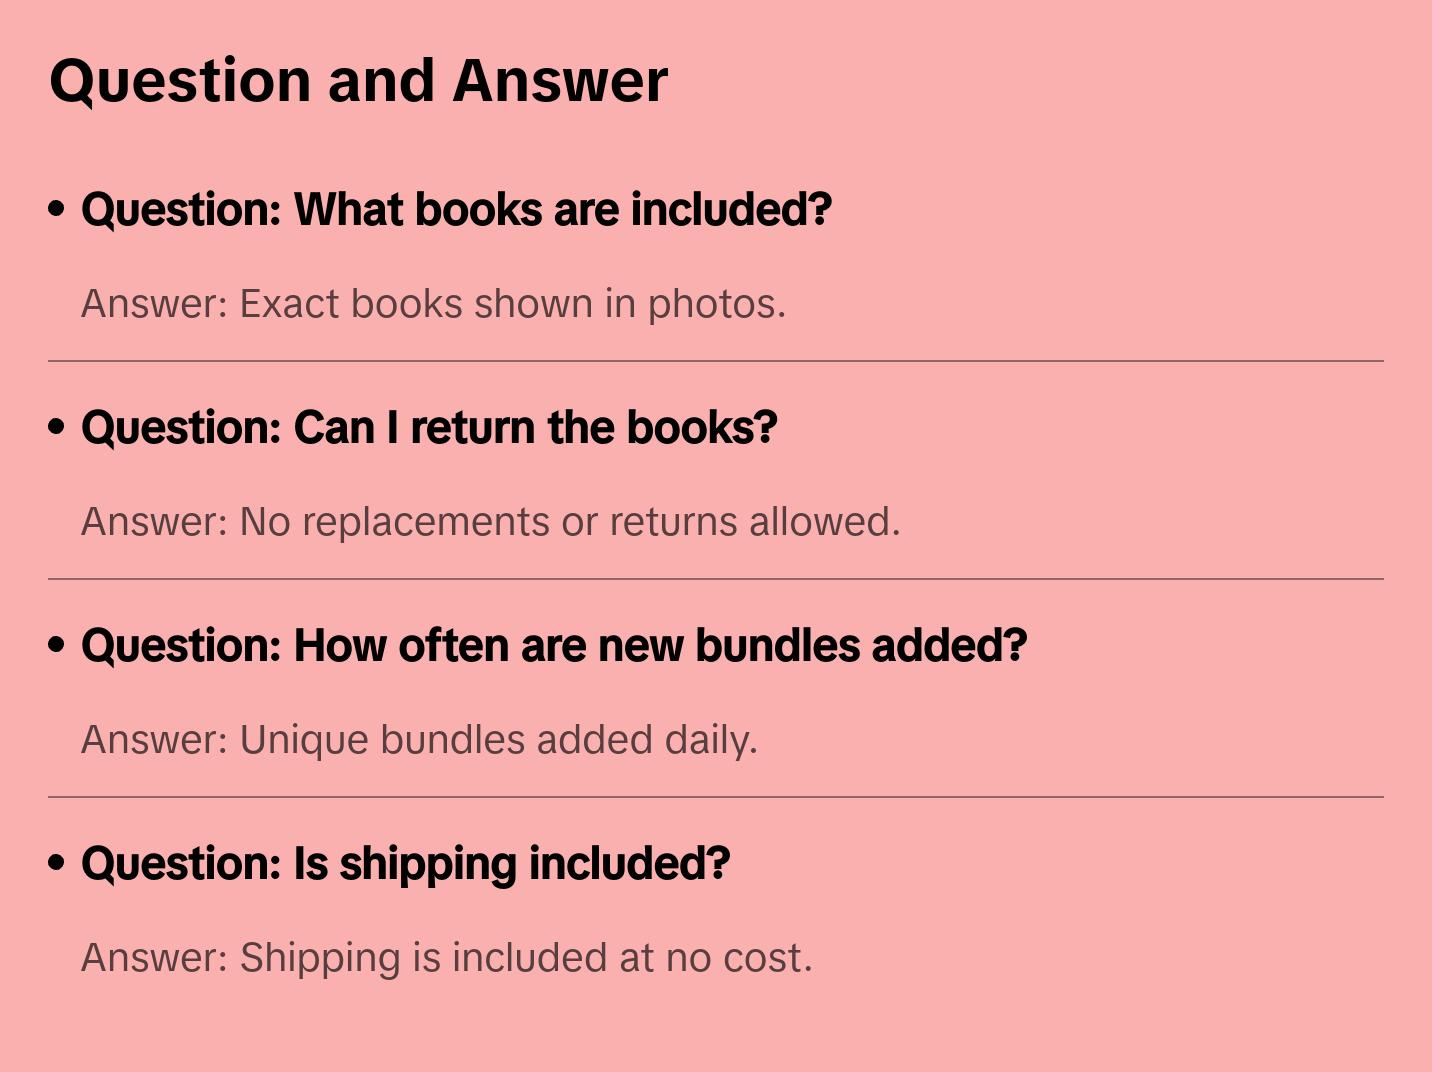The width and height of the screenshot is (1432, 1072).
Task: Click the word 'Answer' in the heading
Action: 560,80
